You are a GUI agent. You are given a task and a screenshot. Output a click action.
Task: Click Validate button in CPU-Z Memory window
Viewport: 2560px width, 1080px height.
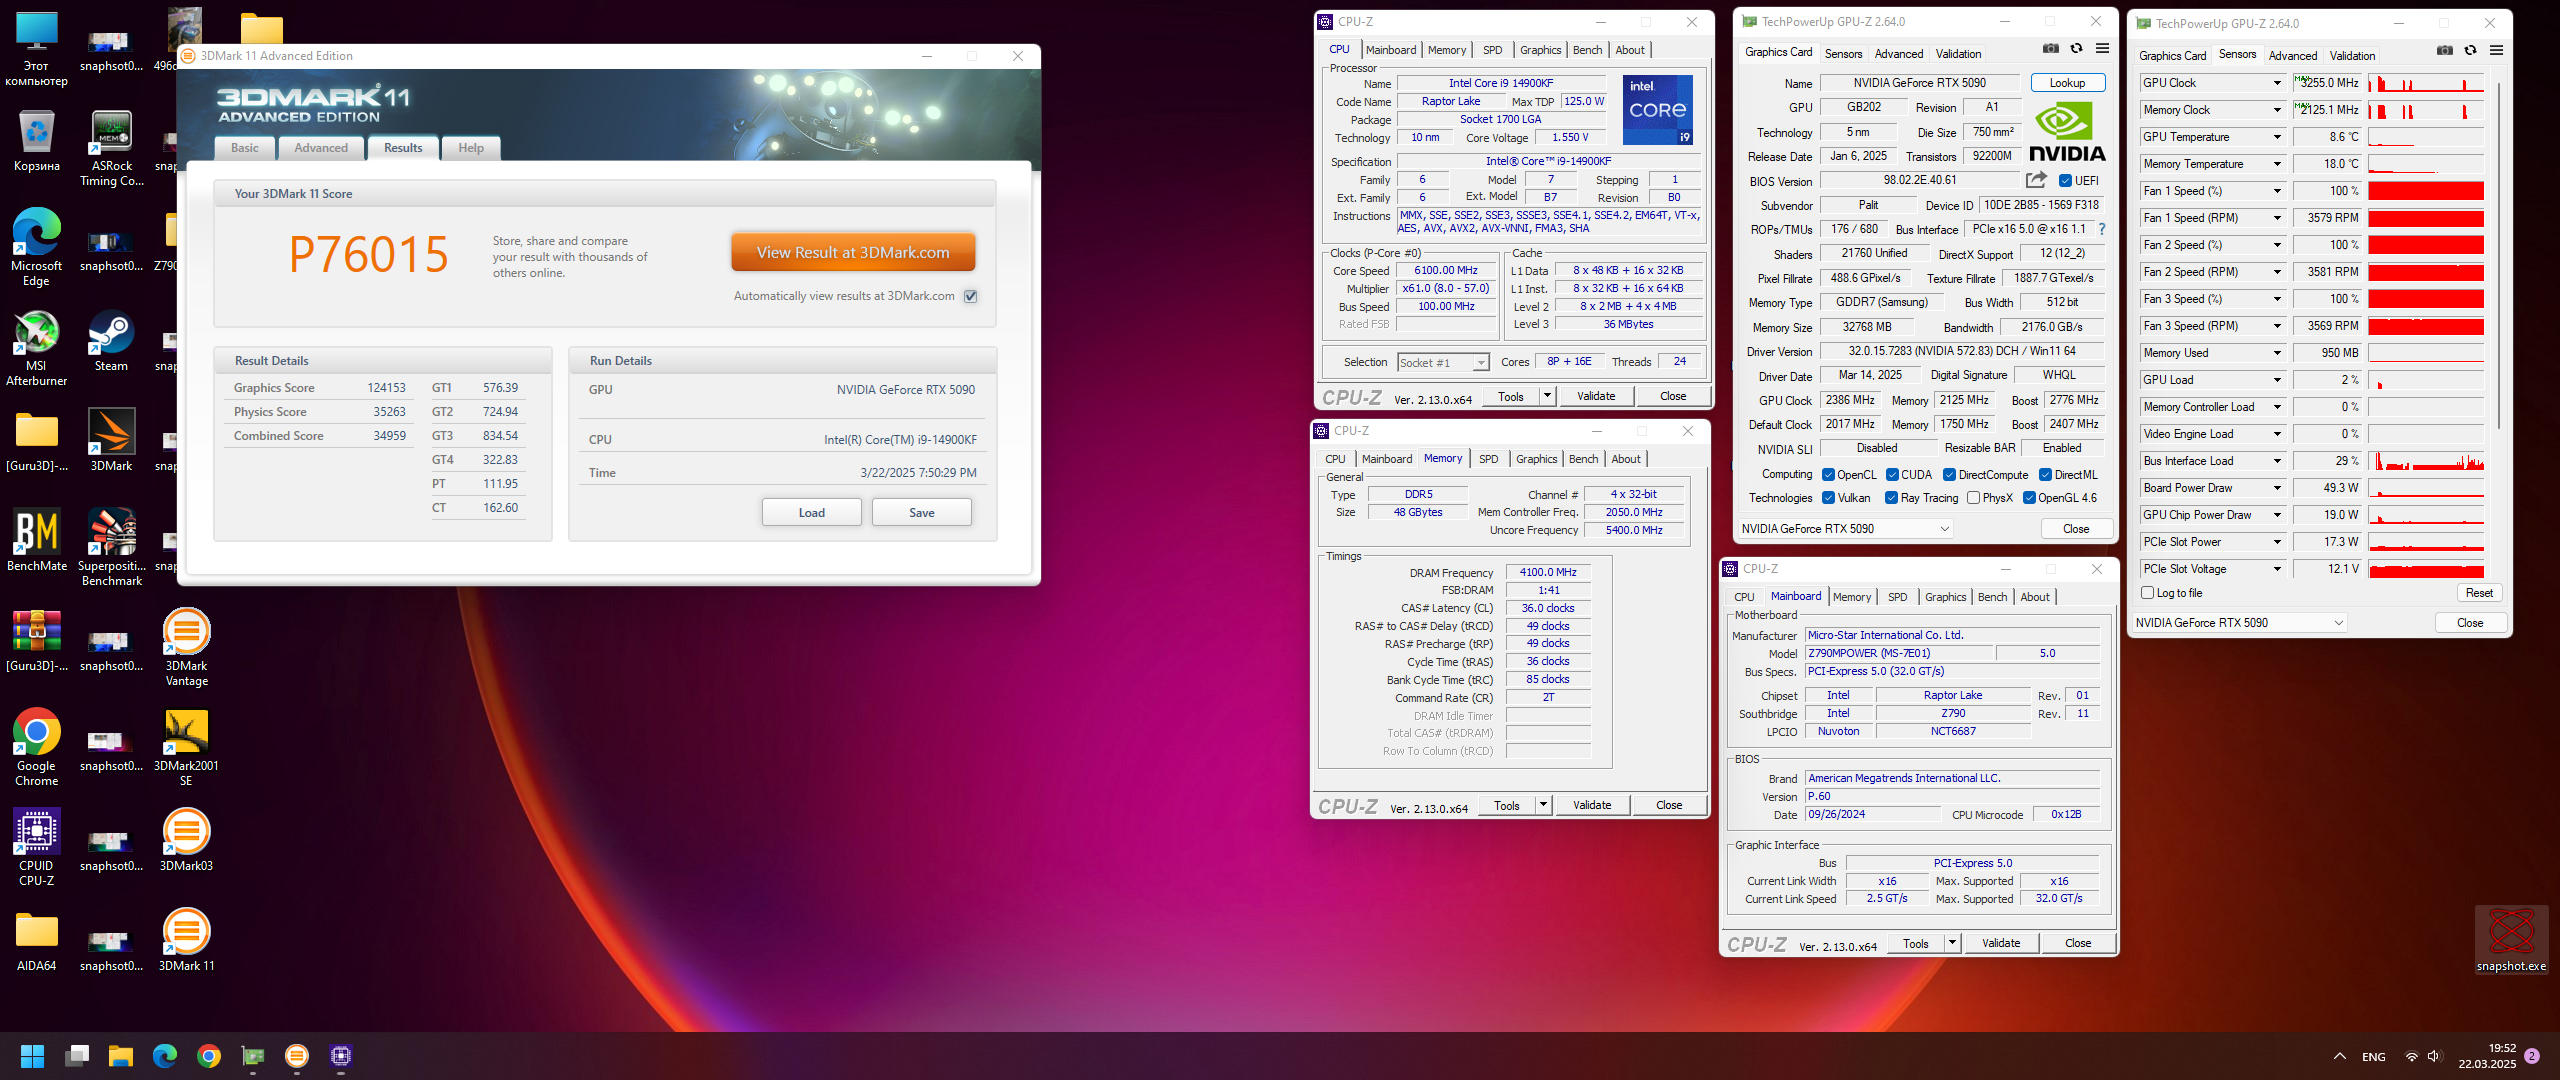click(x=1591, y=805)
